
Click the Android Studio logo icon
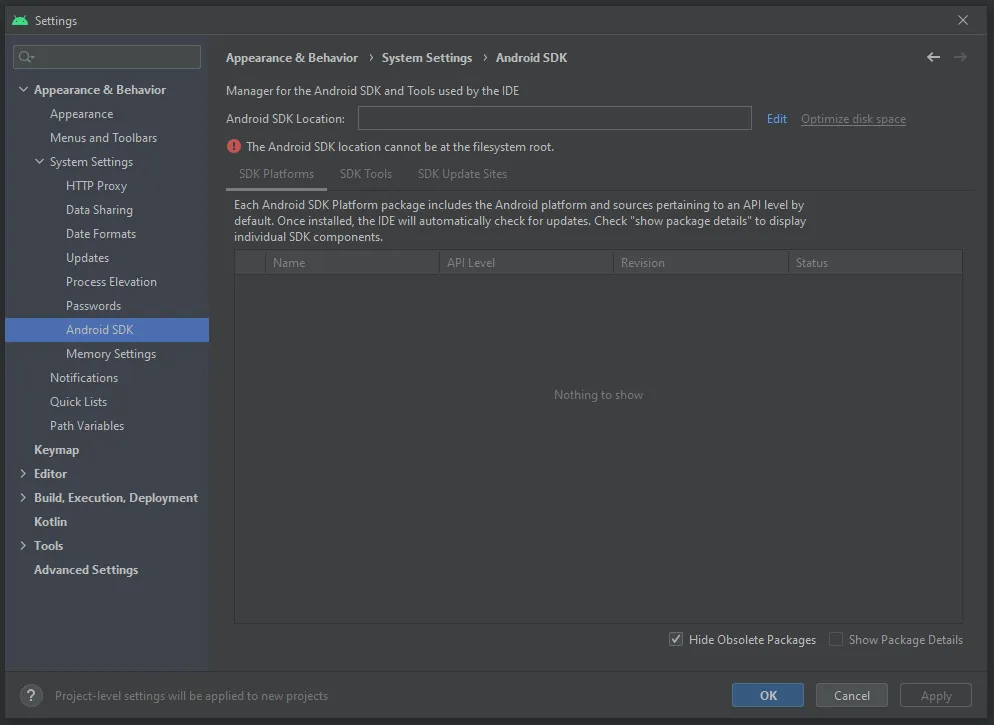[x=20, y=20]
